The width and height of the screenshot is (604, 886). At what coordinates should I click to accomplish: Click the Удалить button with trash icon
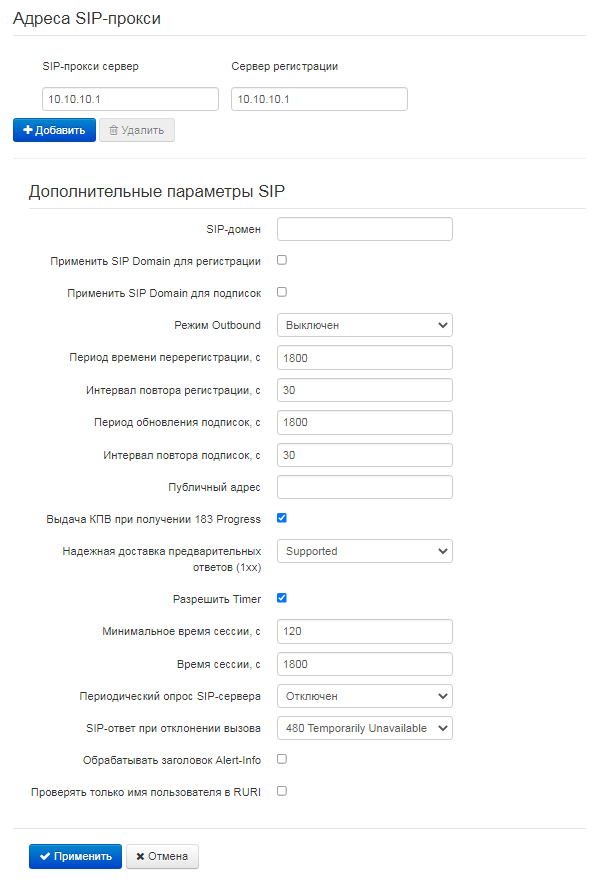point(136,130)
